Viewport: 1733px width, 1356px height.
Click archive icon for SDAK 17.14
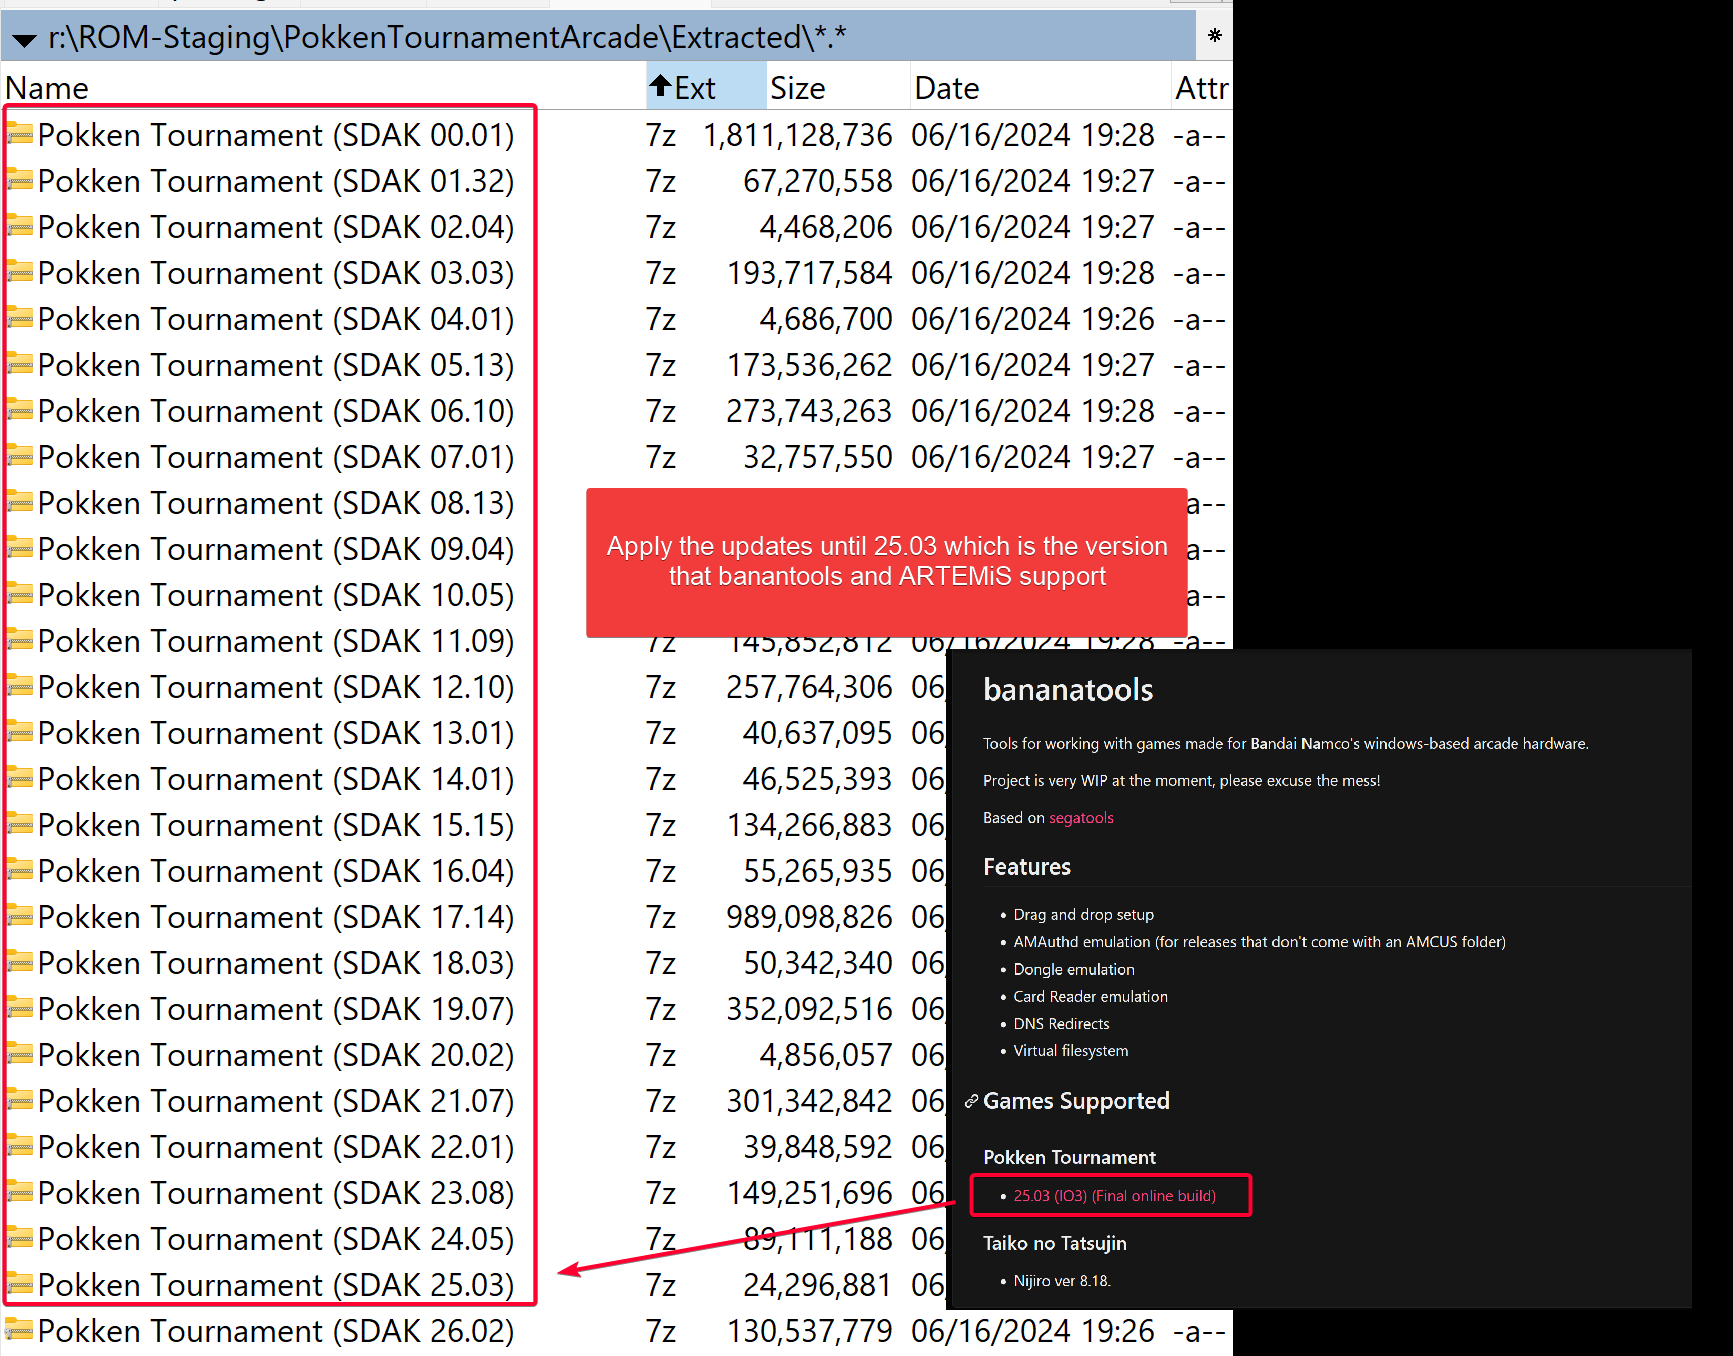pos(21,916)
